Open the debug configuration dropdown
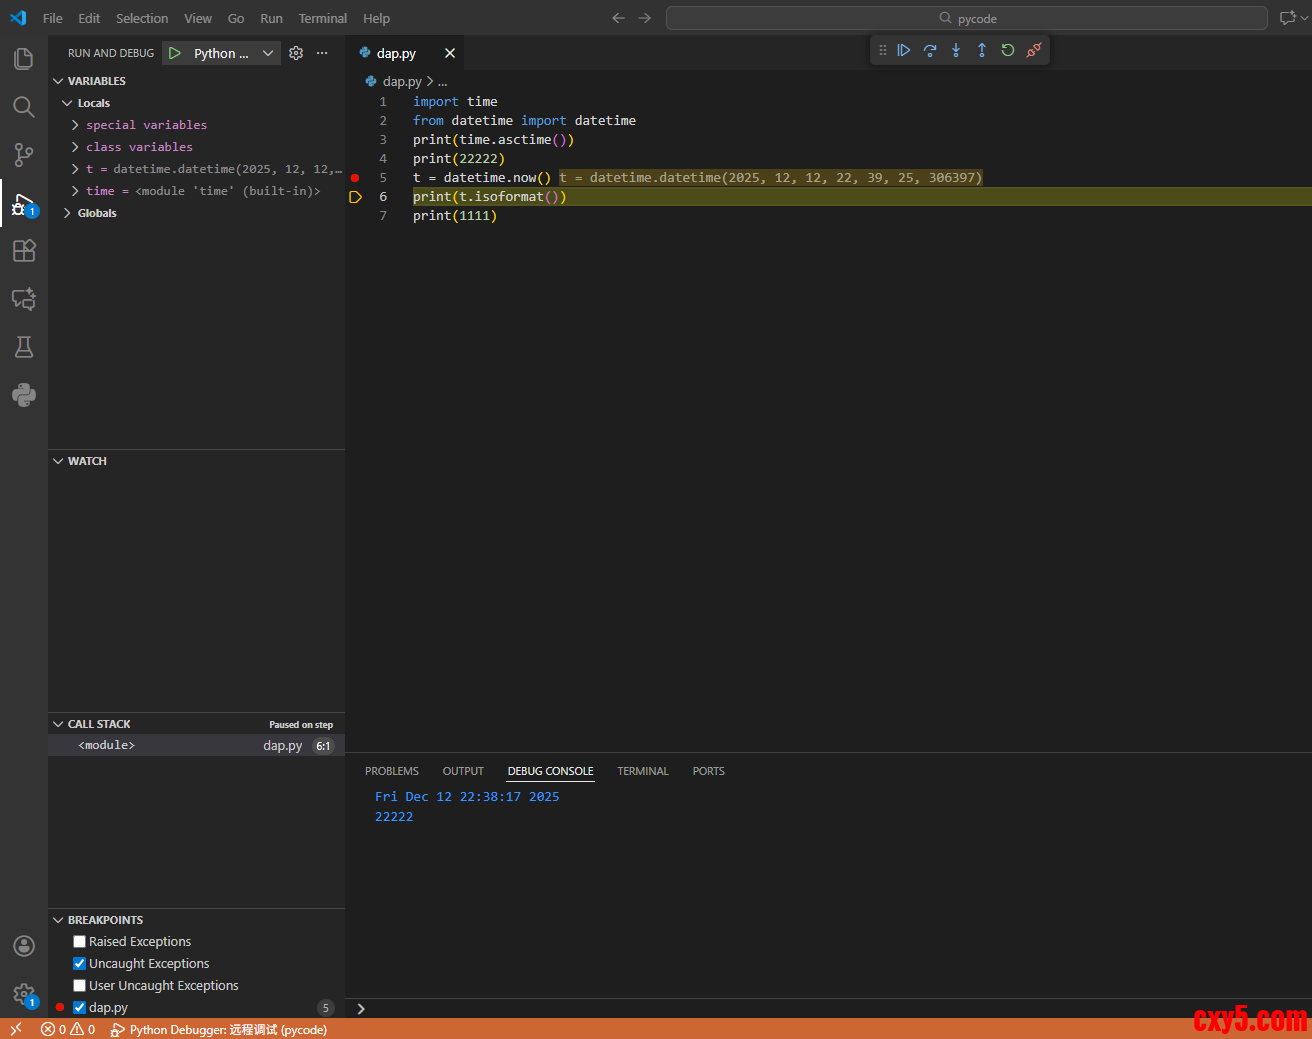Screen dimensions: 1312x1039 (267, 53)
